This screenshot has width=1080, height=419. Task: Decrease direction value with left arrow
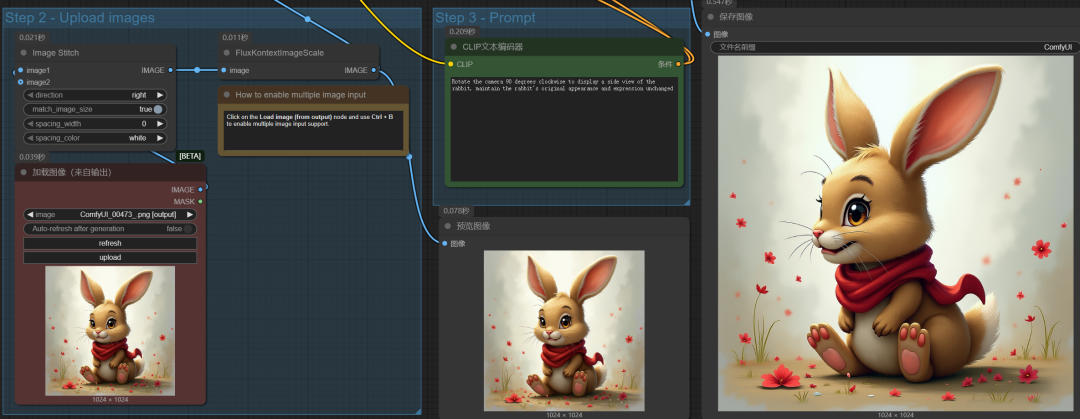pyautogui.click(x=30, y=95)
